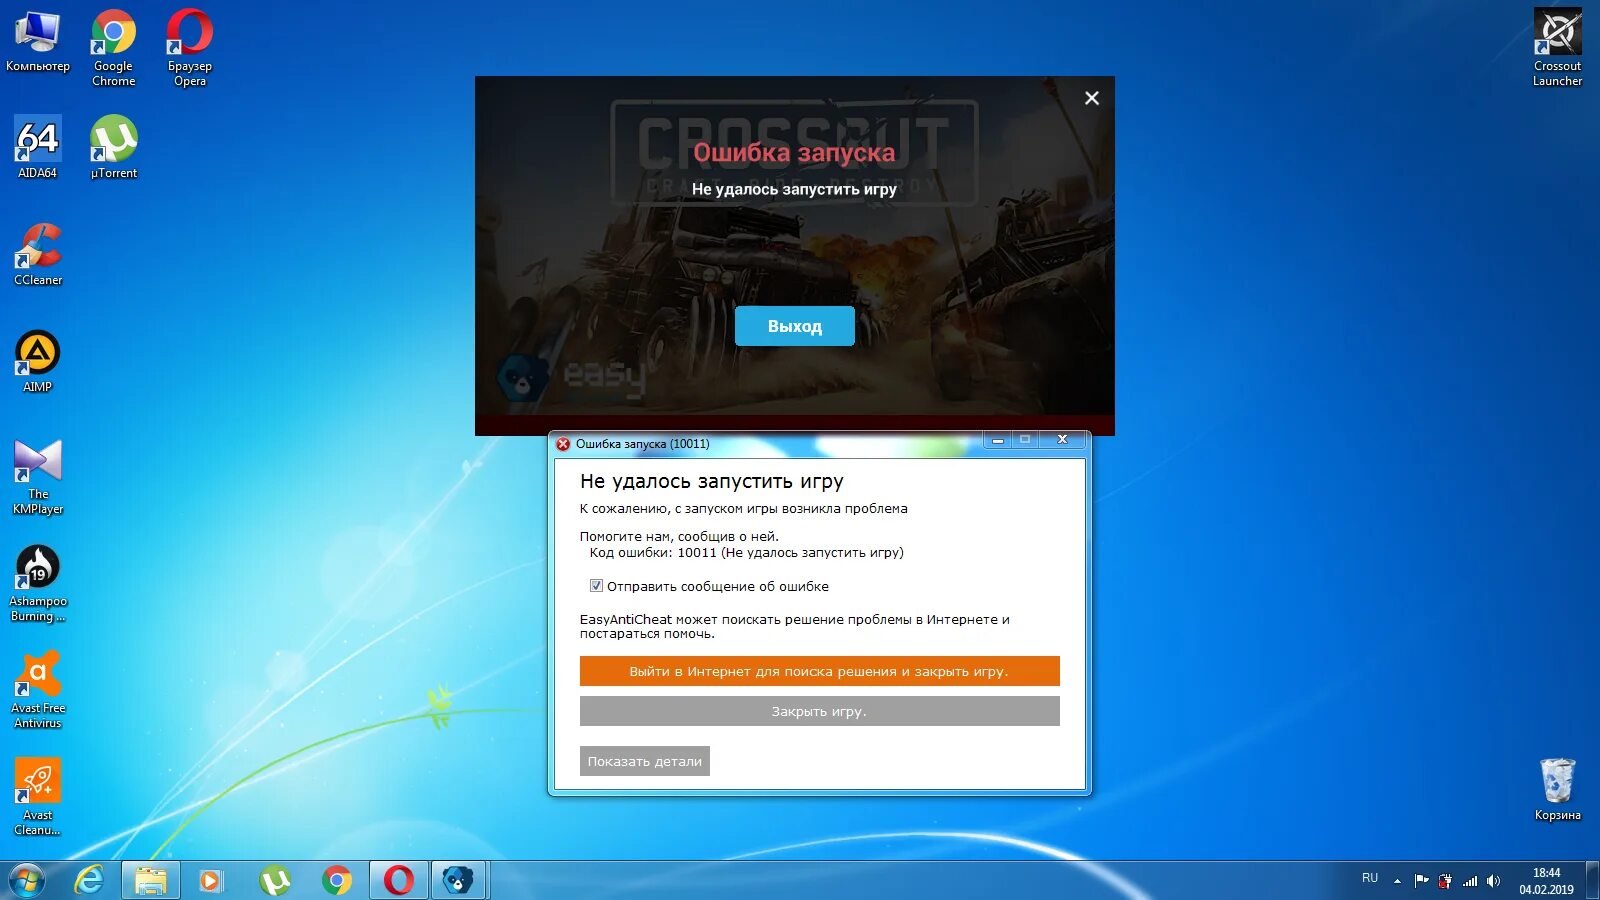Open Chrome from the taskbar
The image size is (1600, 900).
337,880
